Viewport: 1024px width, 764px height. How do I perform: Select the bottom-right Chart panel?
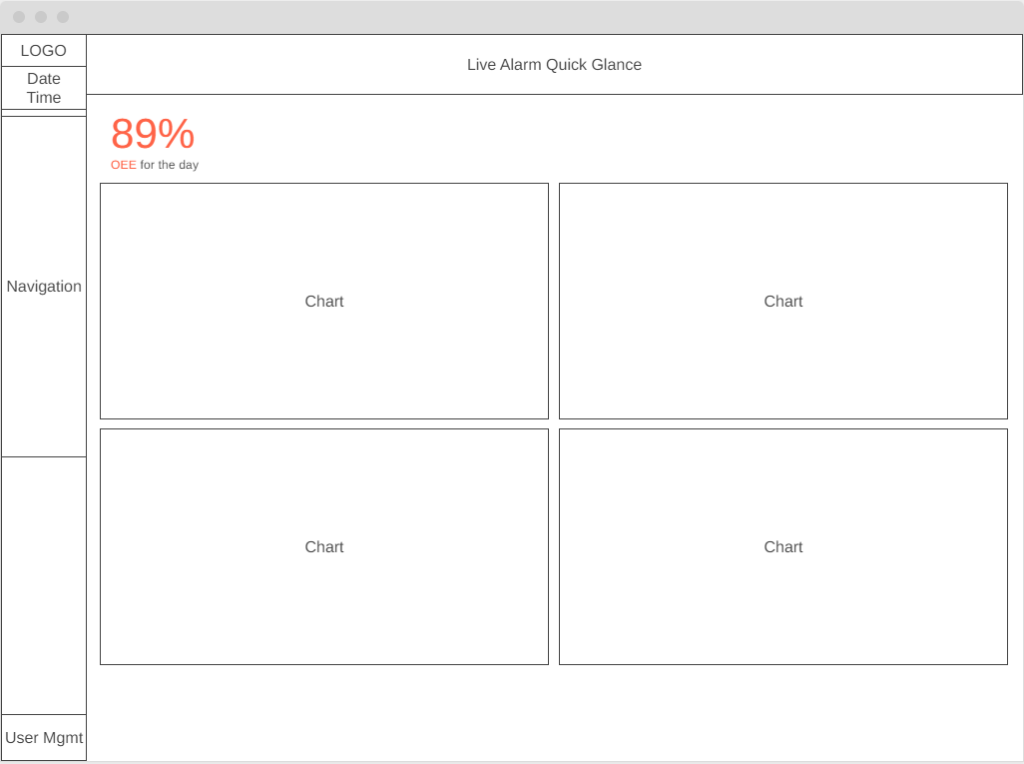tap(783, 547)
